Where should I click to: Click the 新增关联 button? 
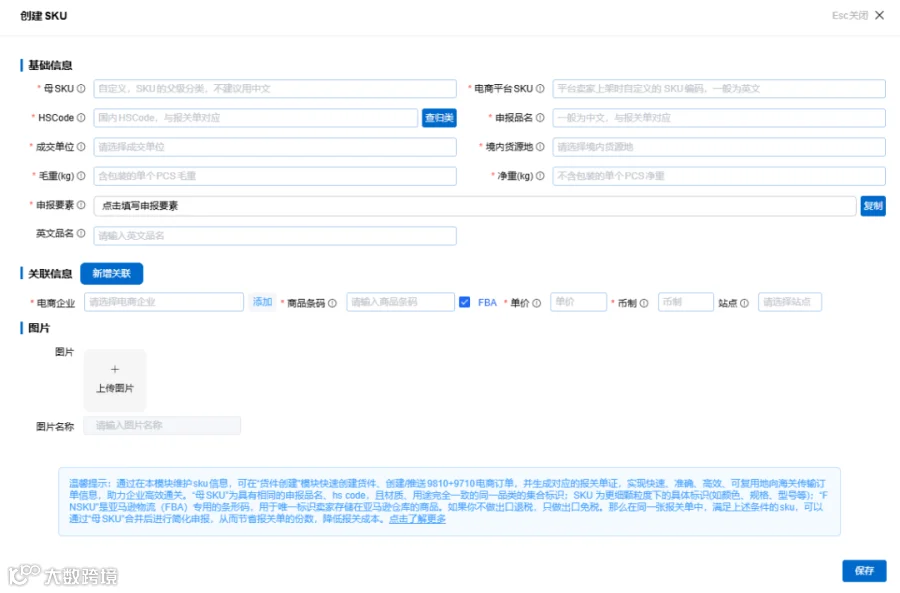[111, 273]
